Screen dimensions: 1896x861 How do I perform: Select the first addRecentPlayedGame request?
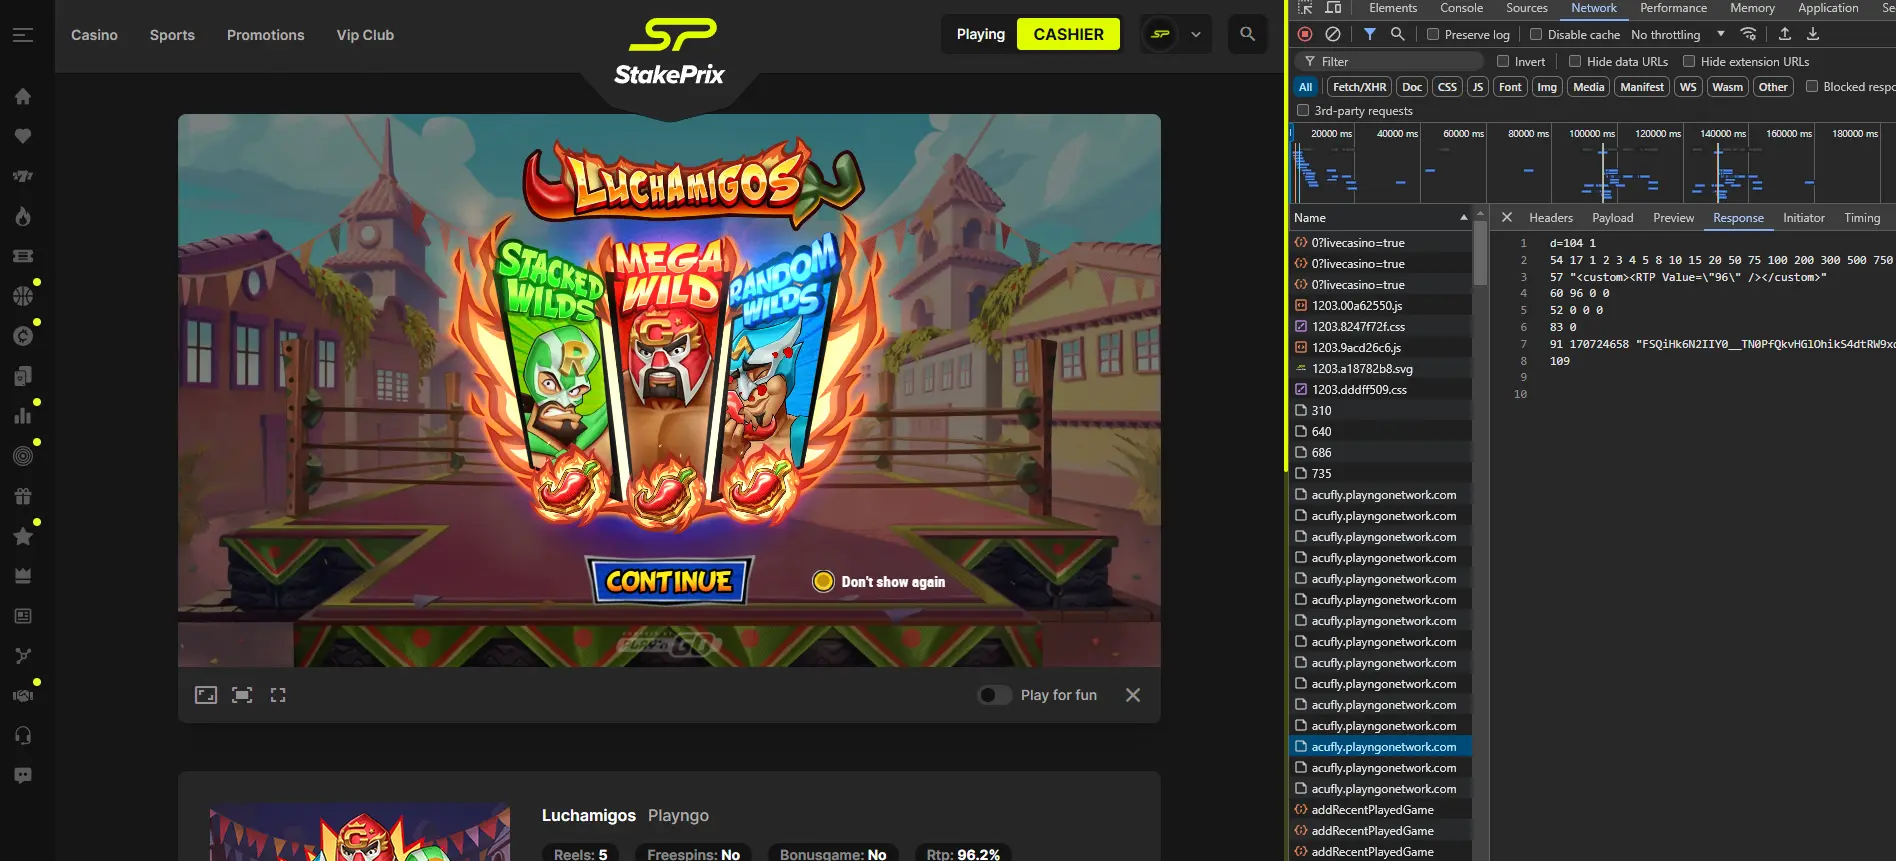[1380, 810]
